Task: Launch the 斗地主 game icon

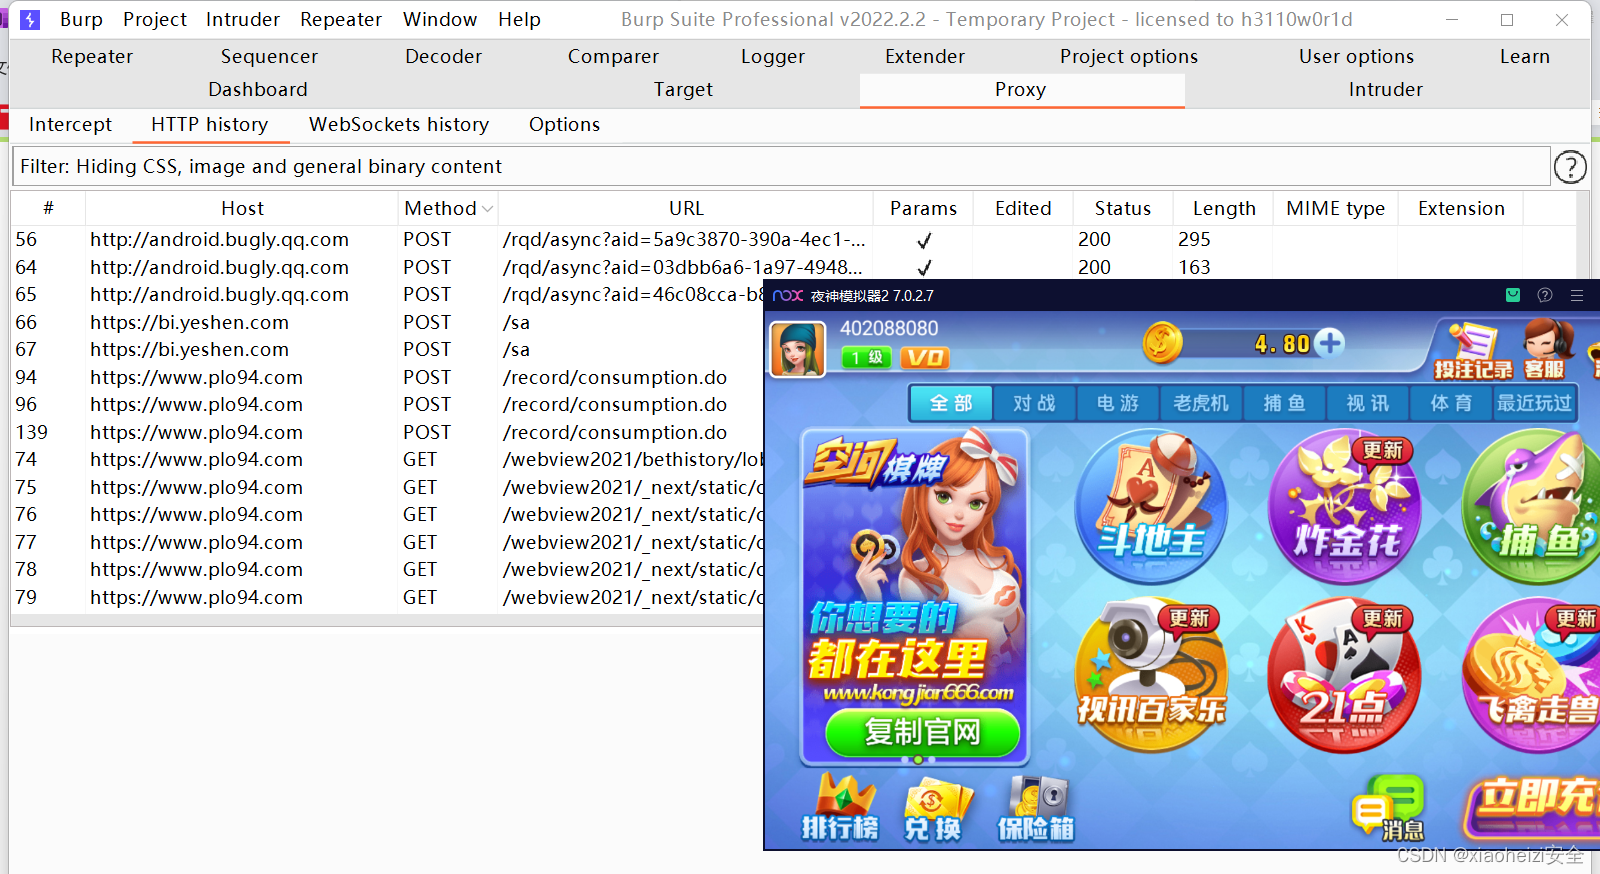Action: coord(1151,507)
